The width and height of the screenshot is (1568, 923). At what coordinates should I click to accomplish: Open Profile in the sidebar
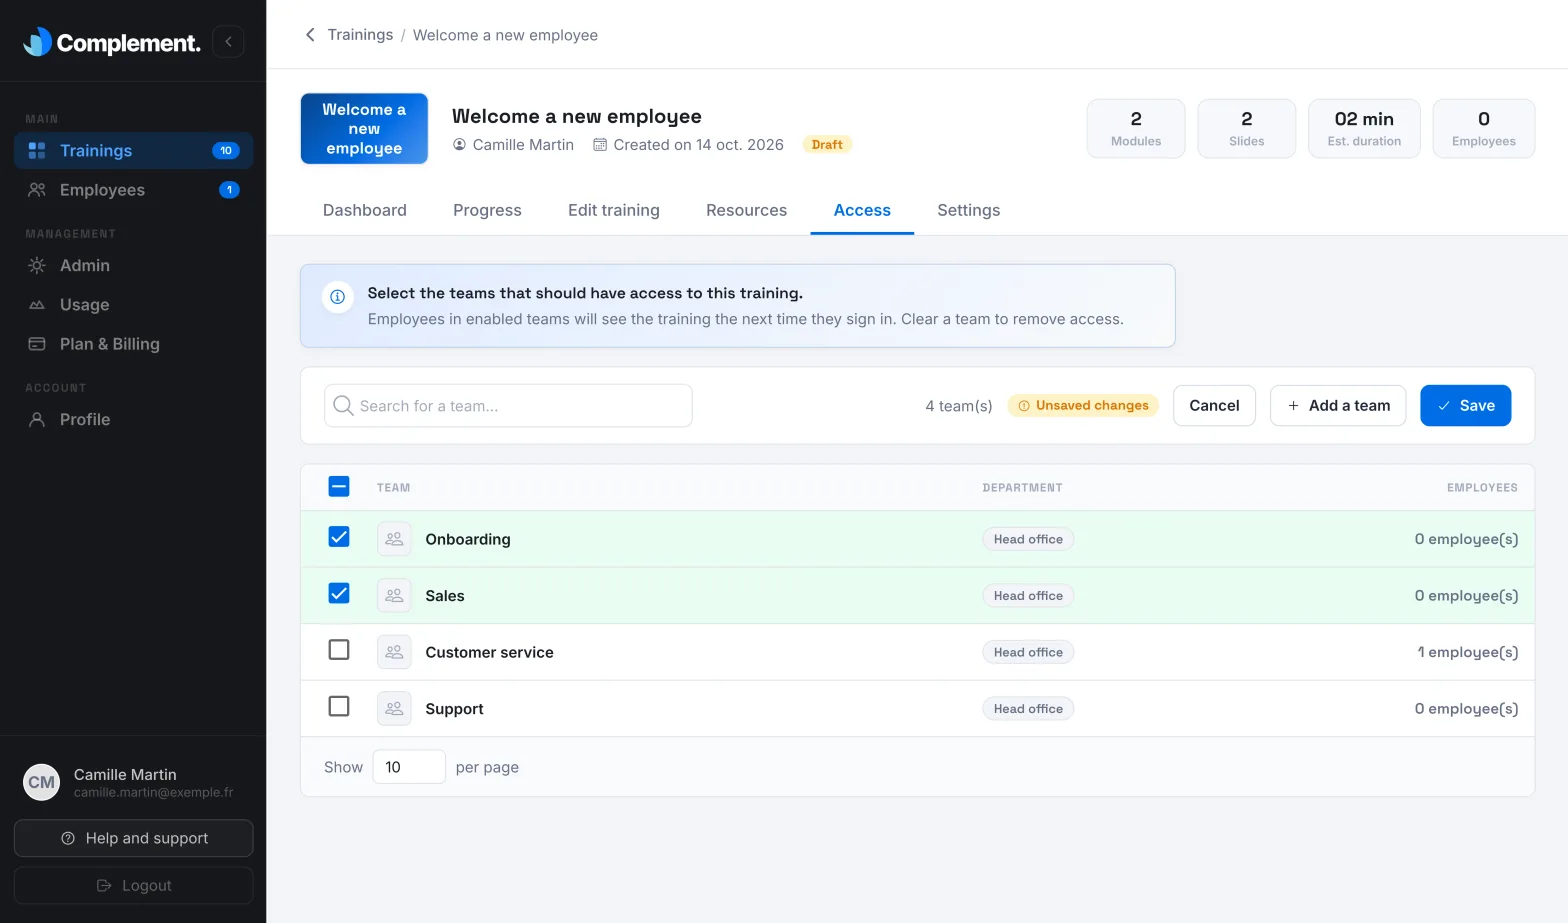click(x=133, y=420)
